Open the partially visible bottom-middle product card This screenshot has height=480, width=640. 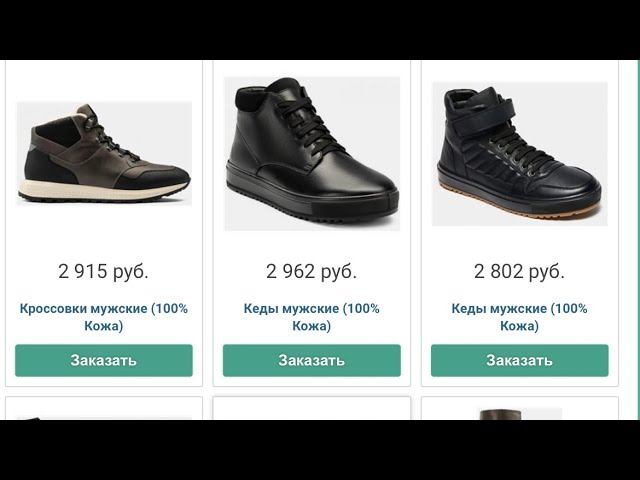pyautogui.click(x=311, y=408)
